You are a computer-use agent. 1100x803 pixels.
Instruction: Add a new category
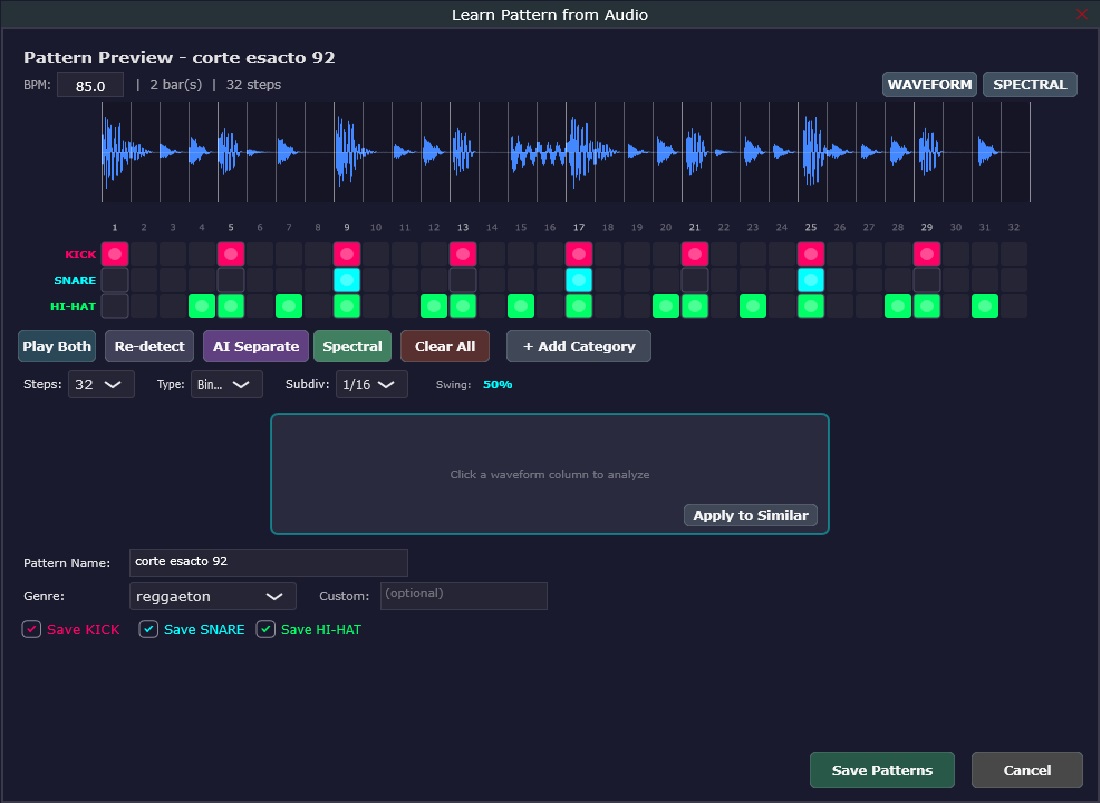579,346
